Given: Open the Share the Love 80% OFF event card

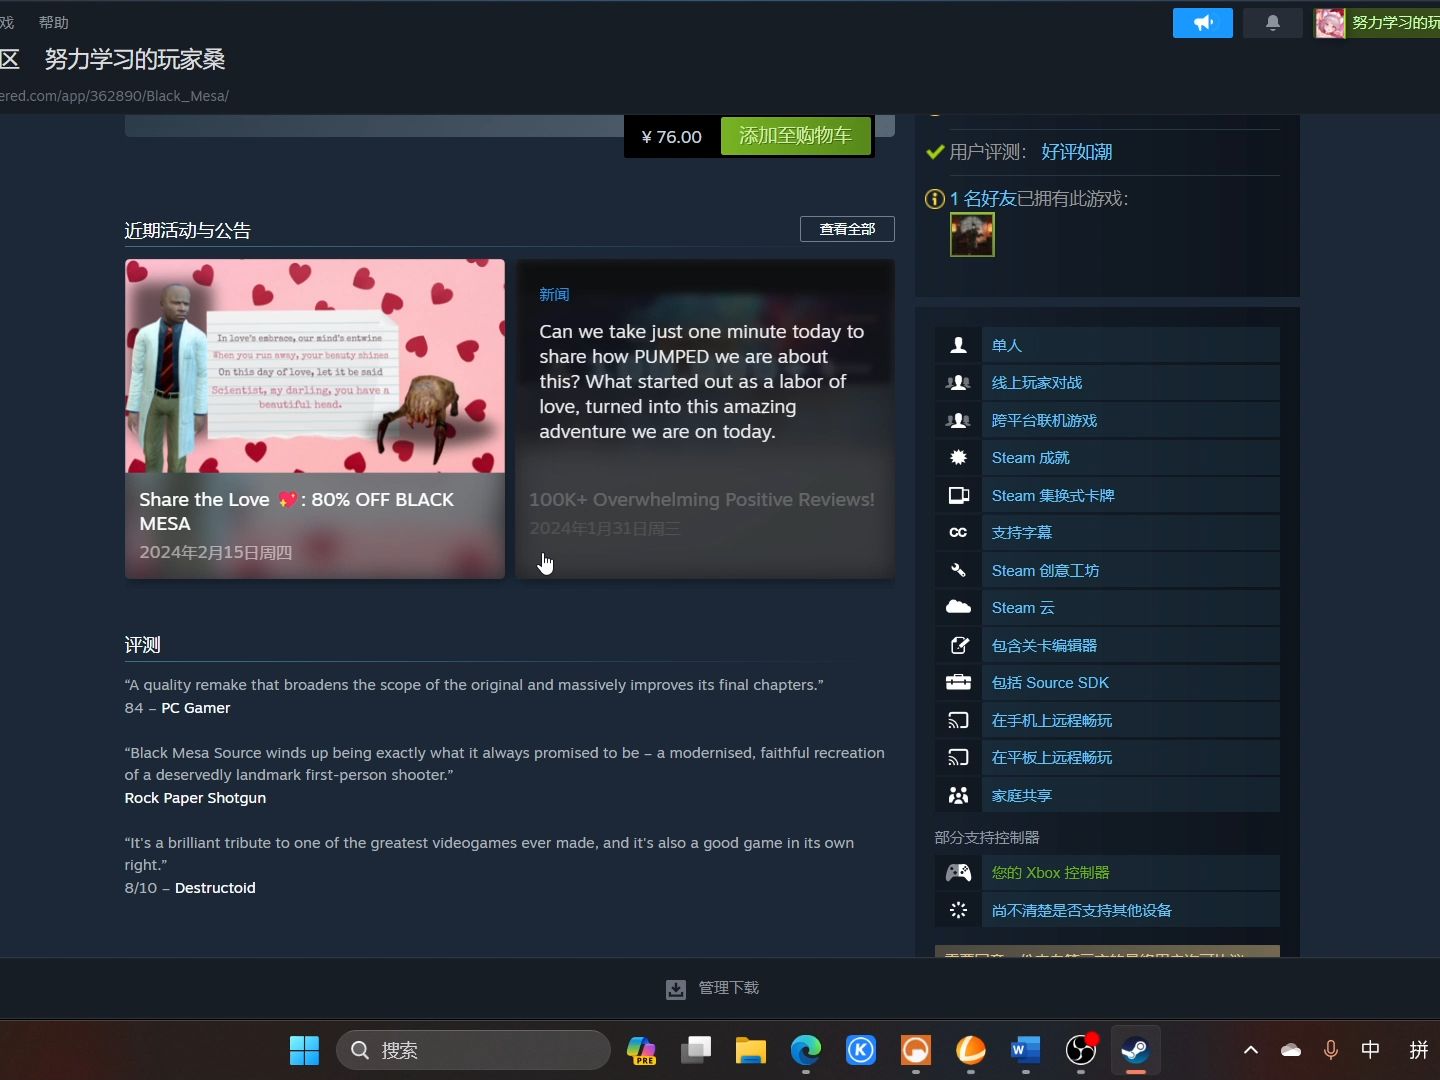Looking at the screenshot, I should tap(314, 419).
